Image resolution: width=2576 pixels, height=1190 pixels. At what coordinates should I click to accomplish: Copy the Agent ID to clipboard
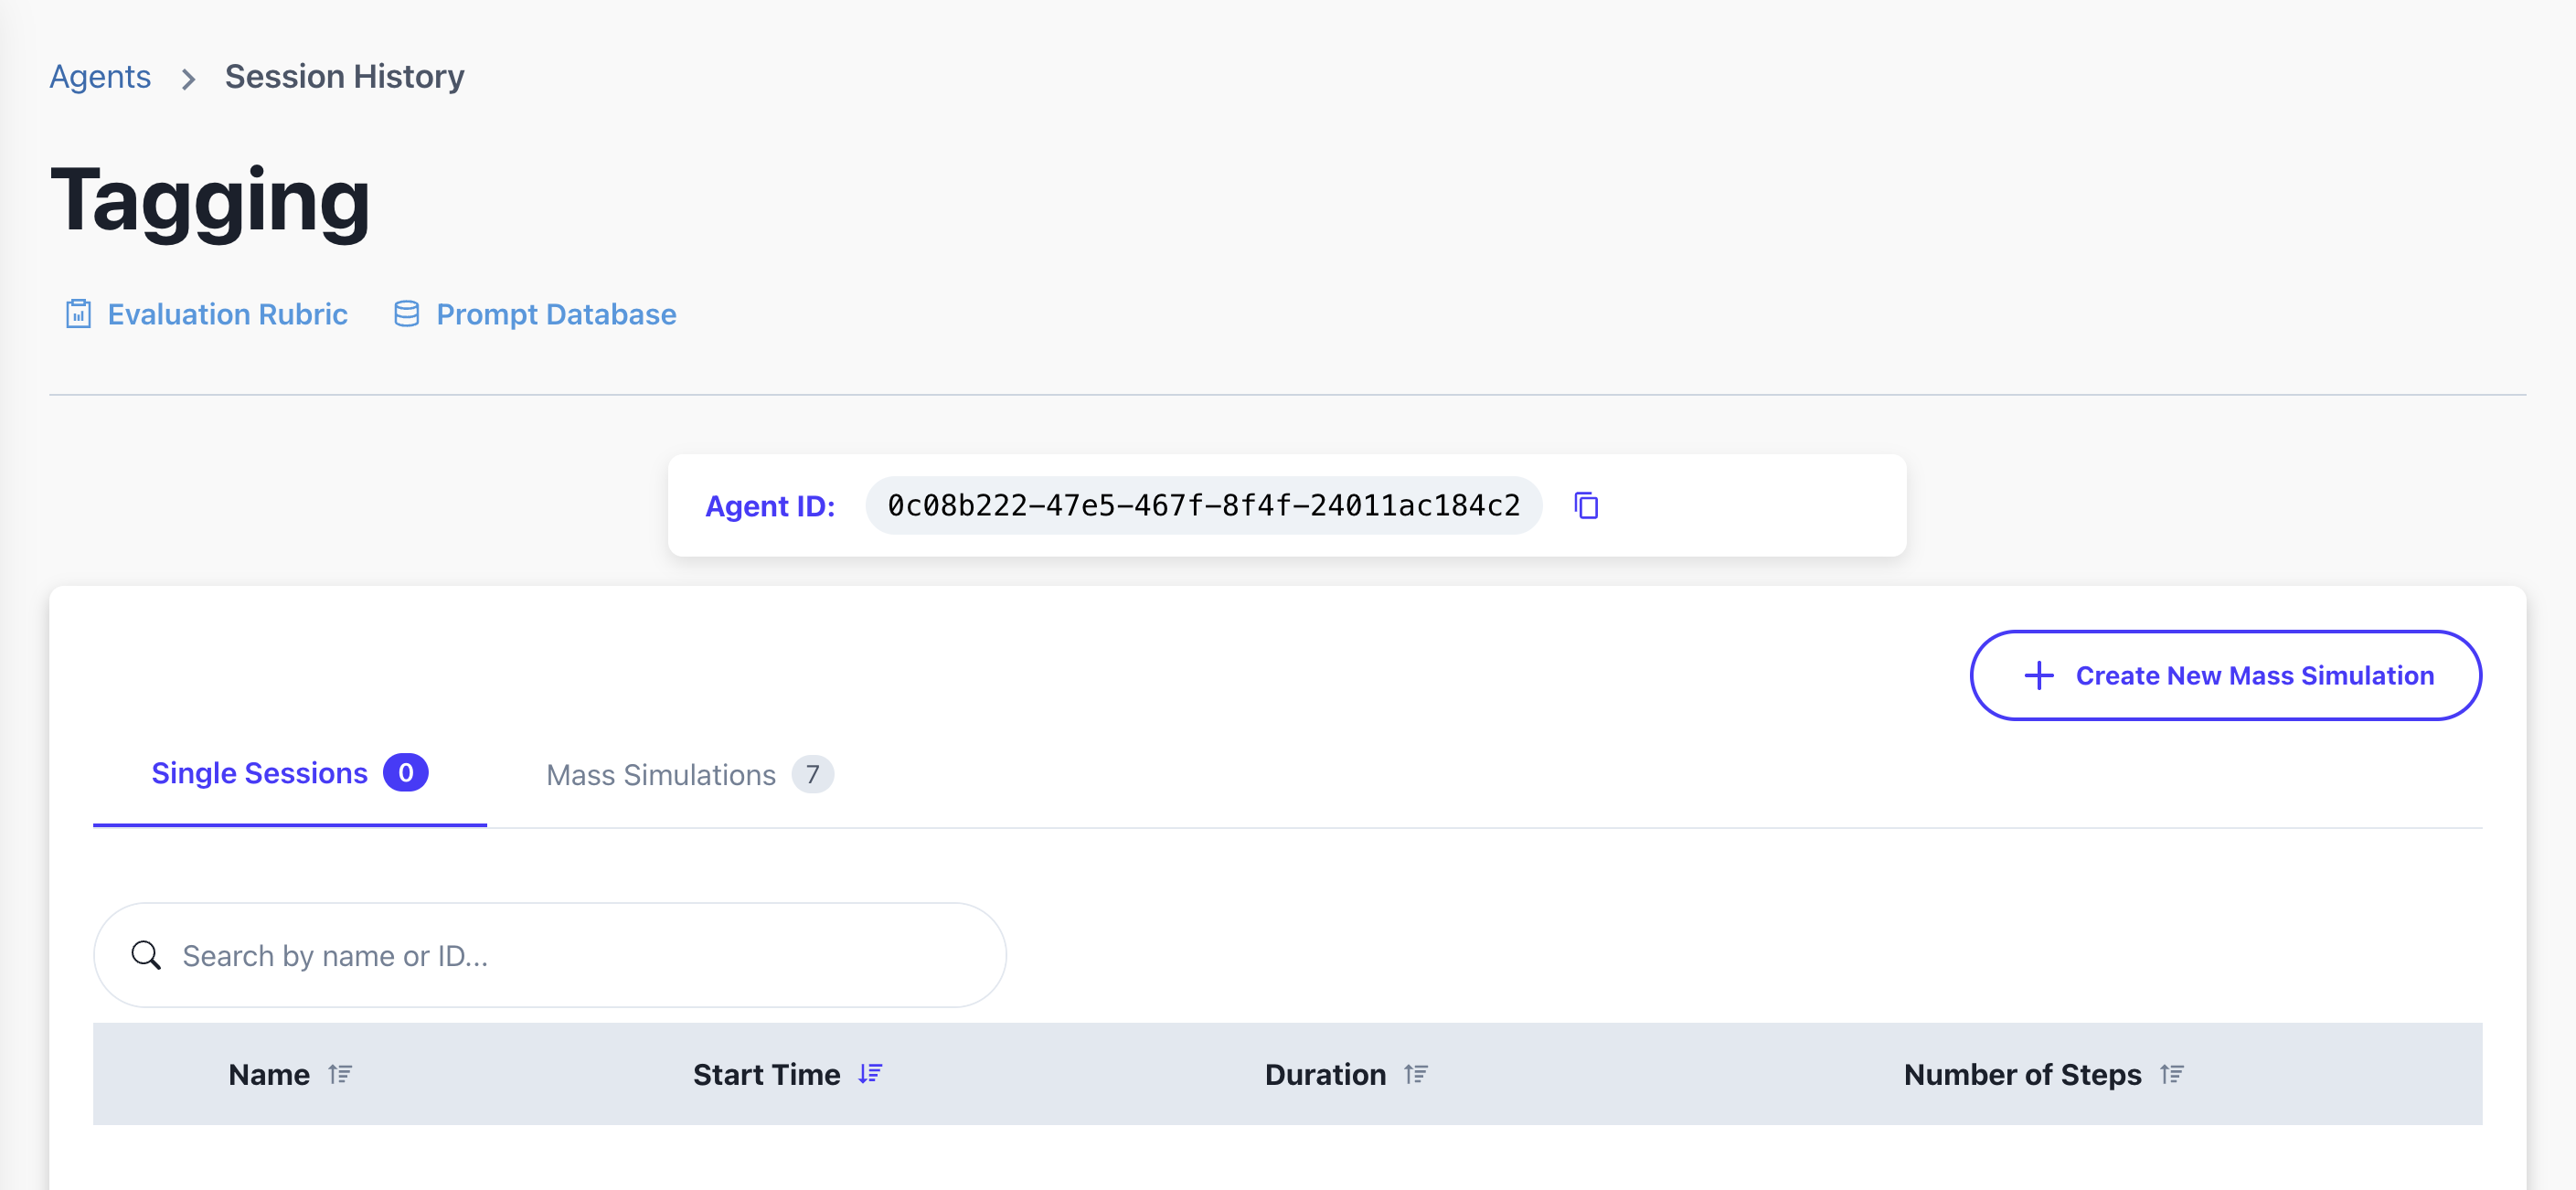point(1586,506)
